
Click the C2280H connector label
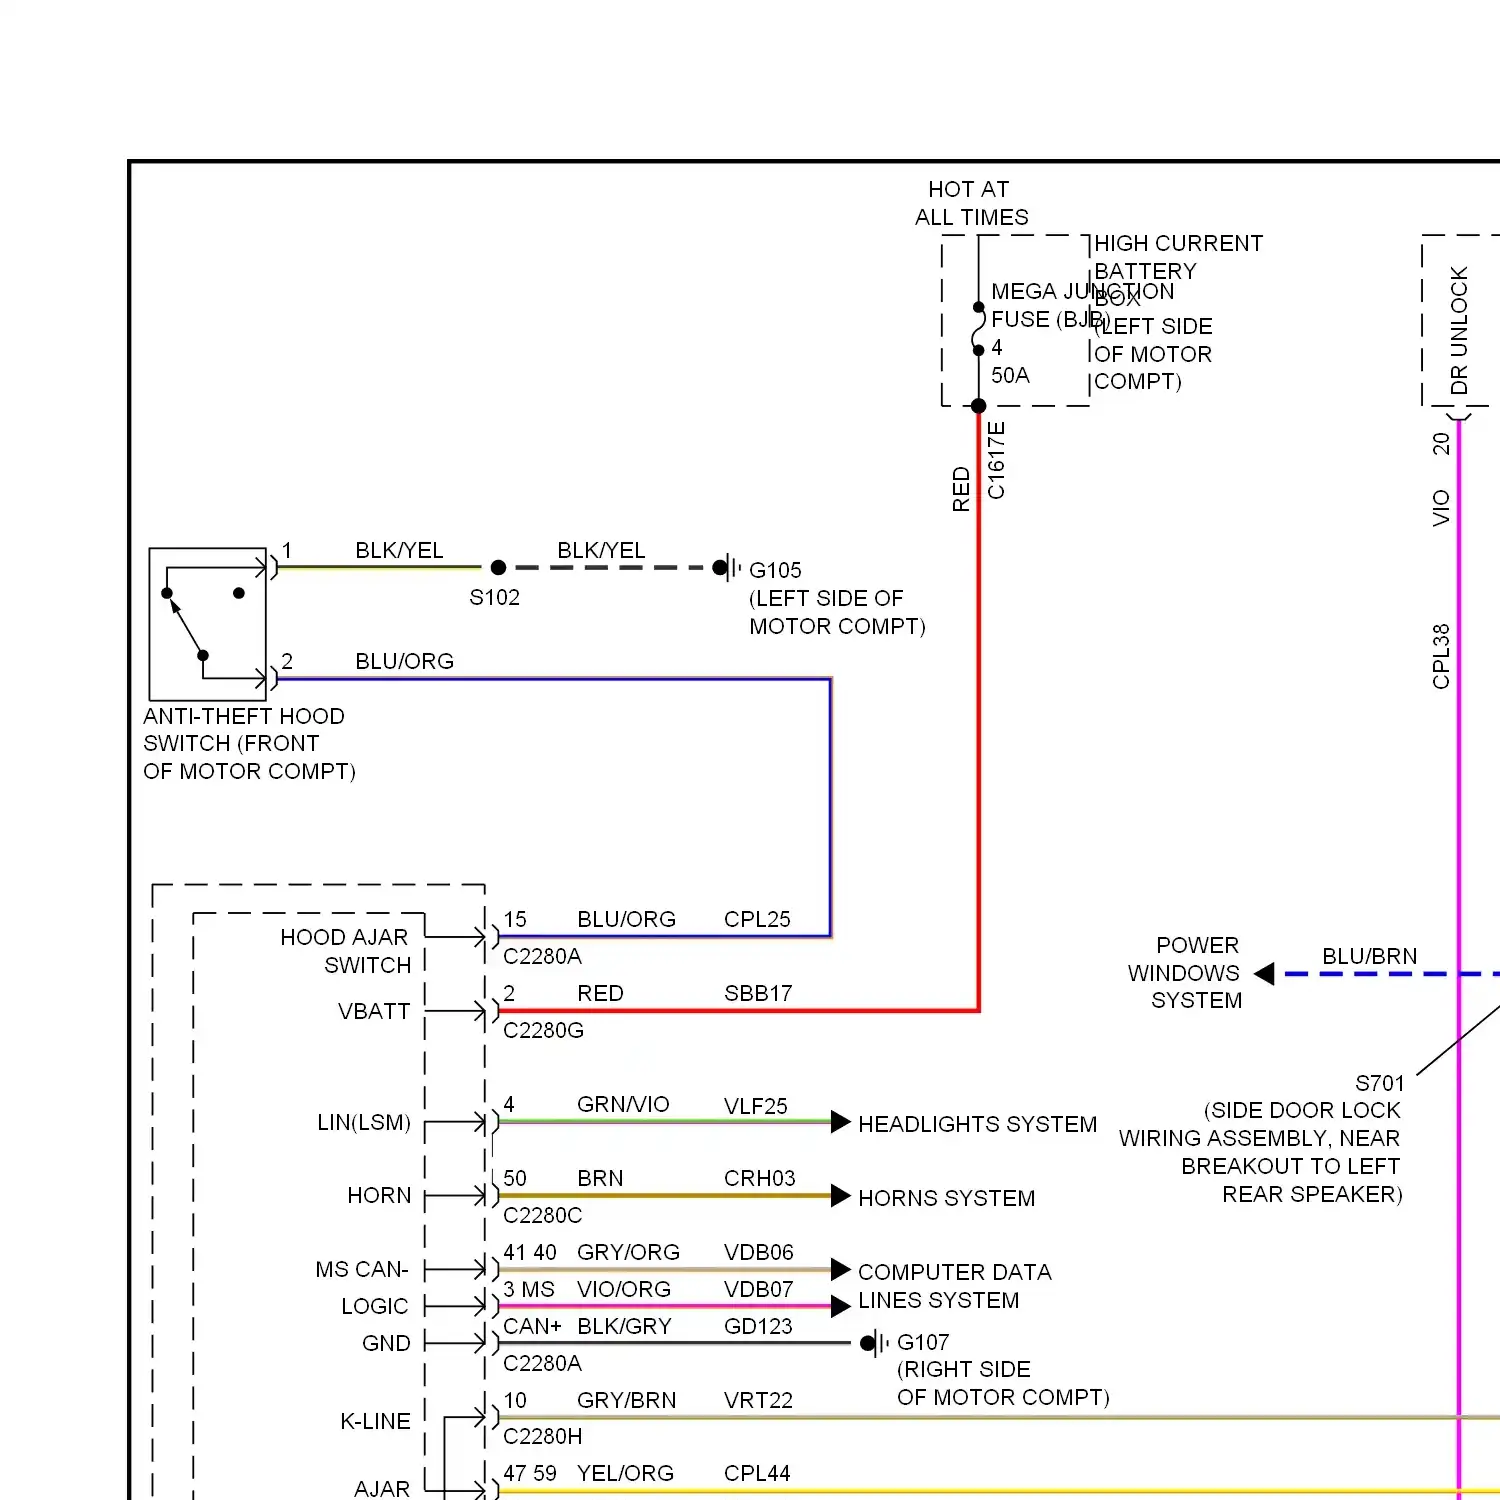(x=543, y=1436)
